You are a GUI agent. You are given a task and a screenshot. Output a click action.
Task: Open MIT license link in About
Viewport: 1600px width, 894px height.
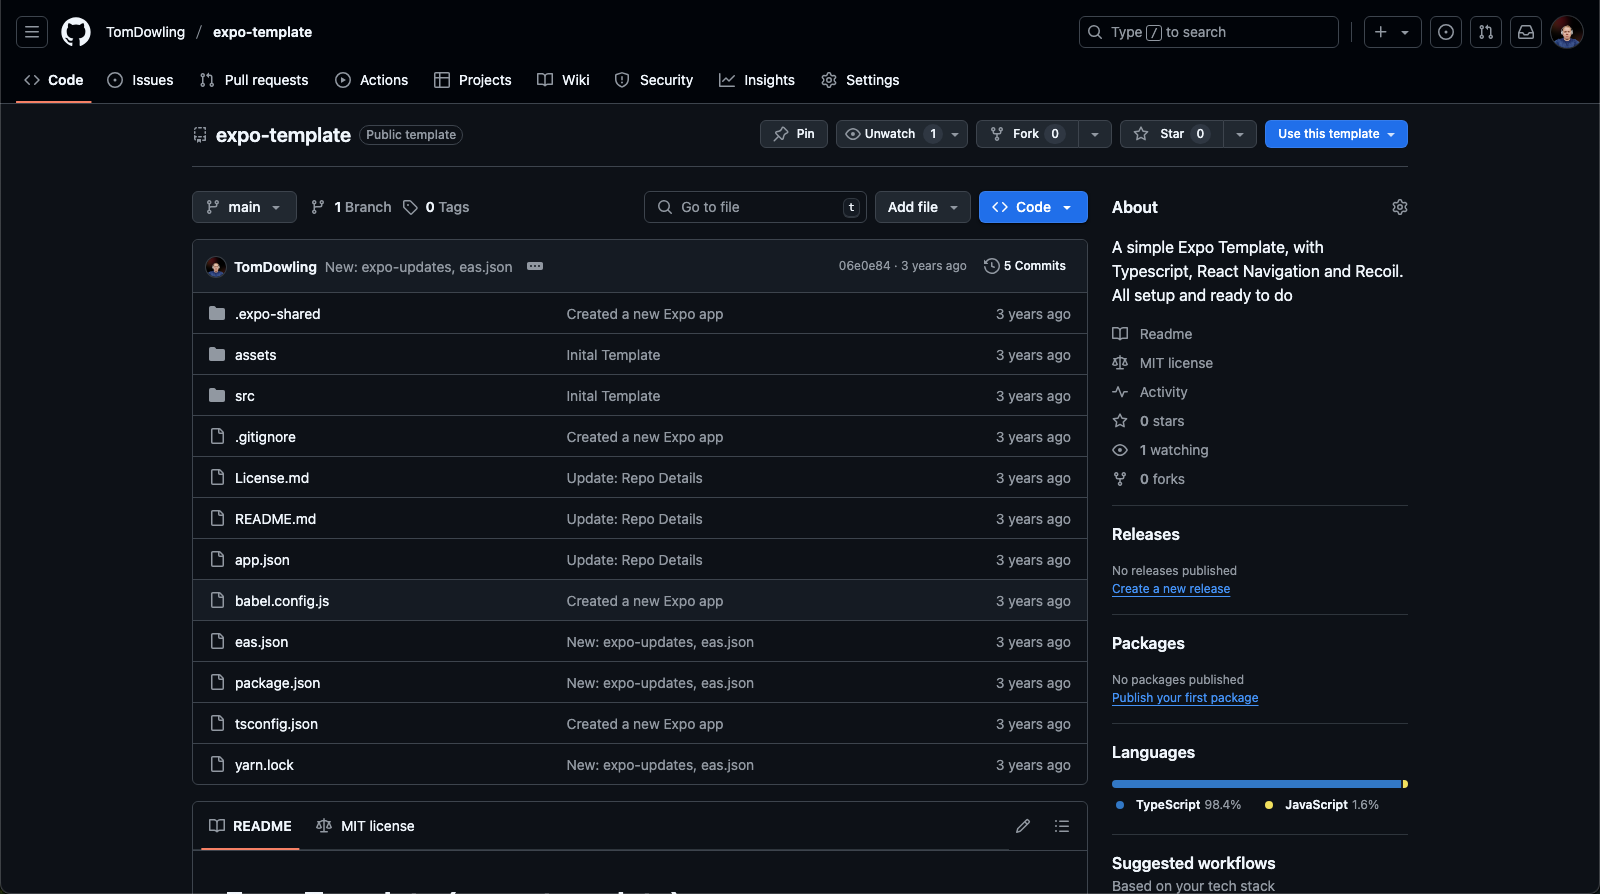pos(1163,363)
